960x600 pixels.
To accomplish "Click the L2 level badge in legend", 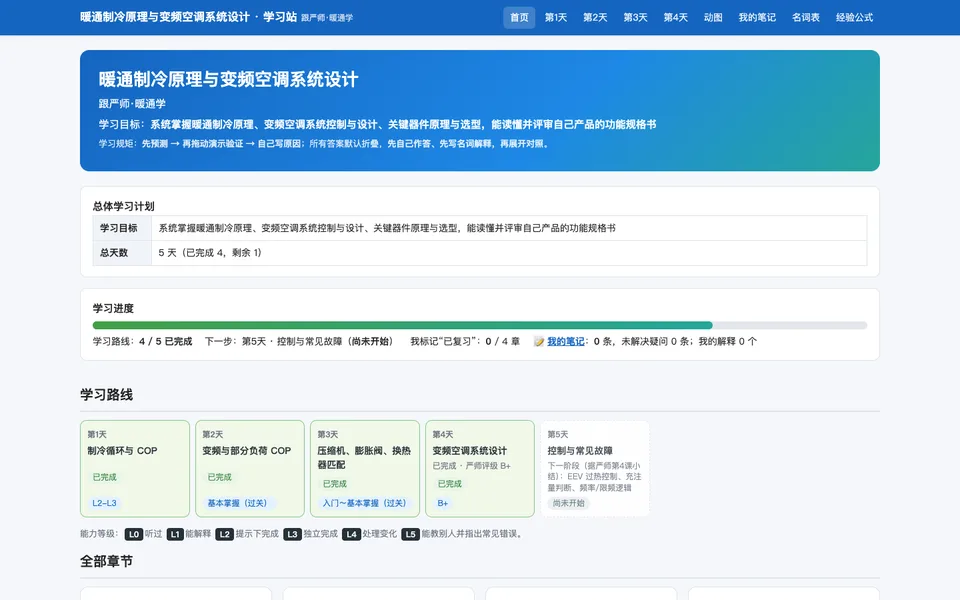I will 225,534.
